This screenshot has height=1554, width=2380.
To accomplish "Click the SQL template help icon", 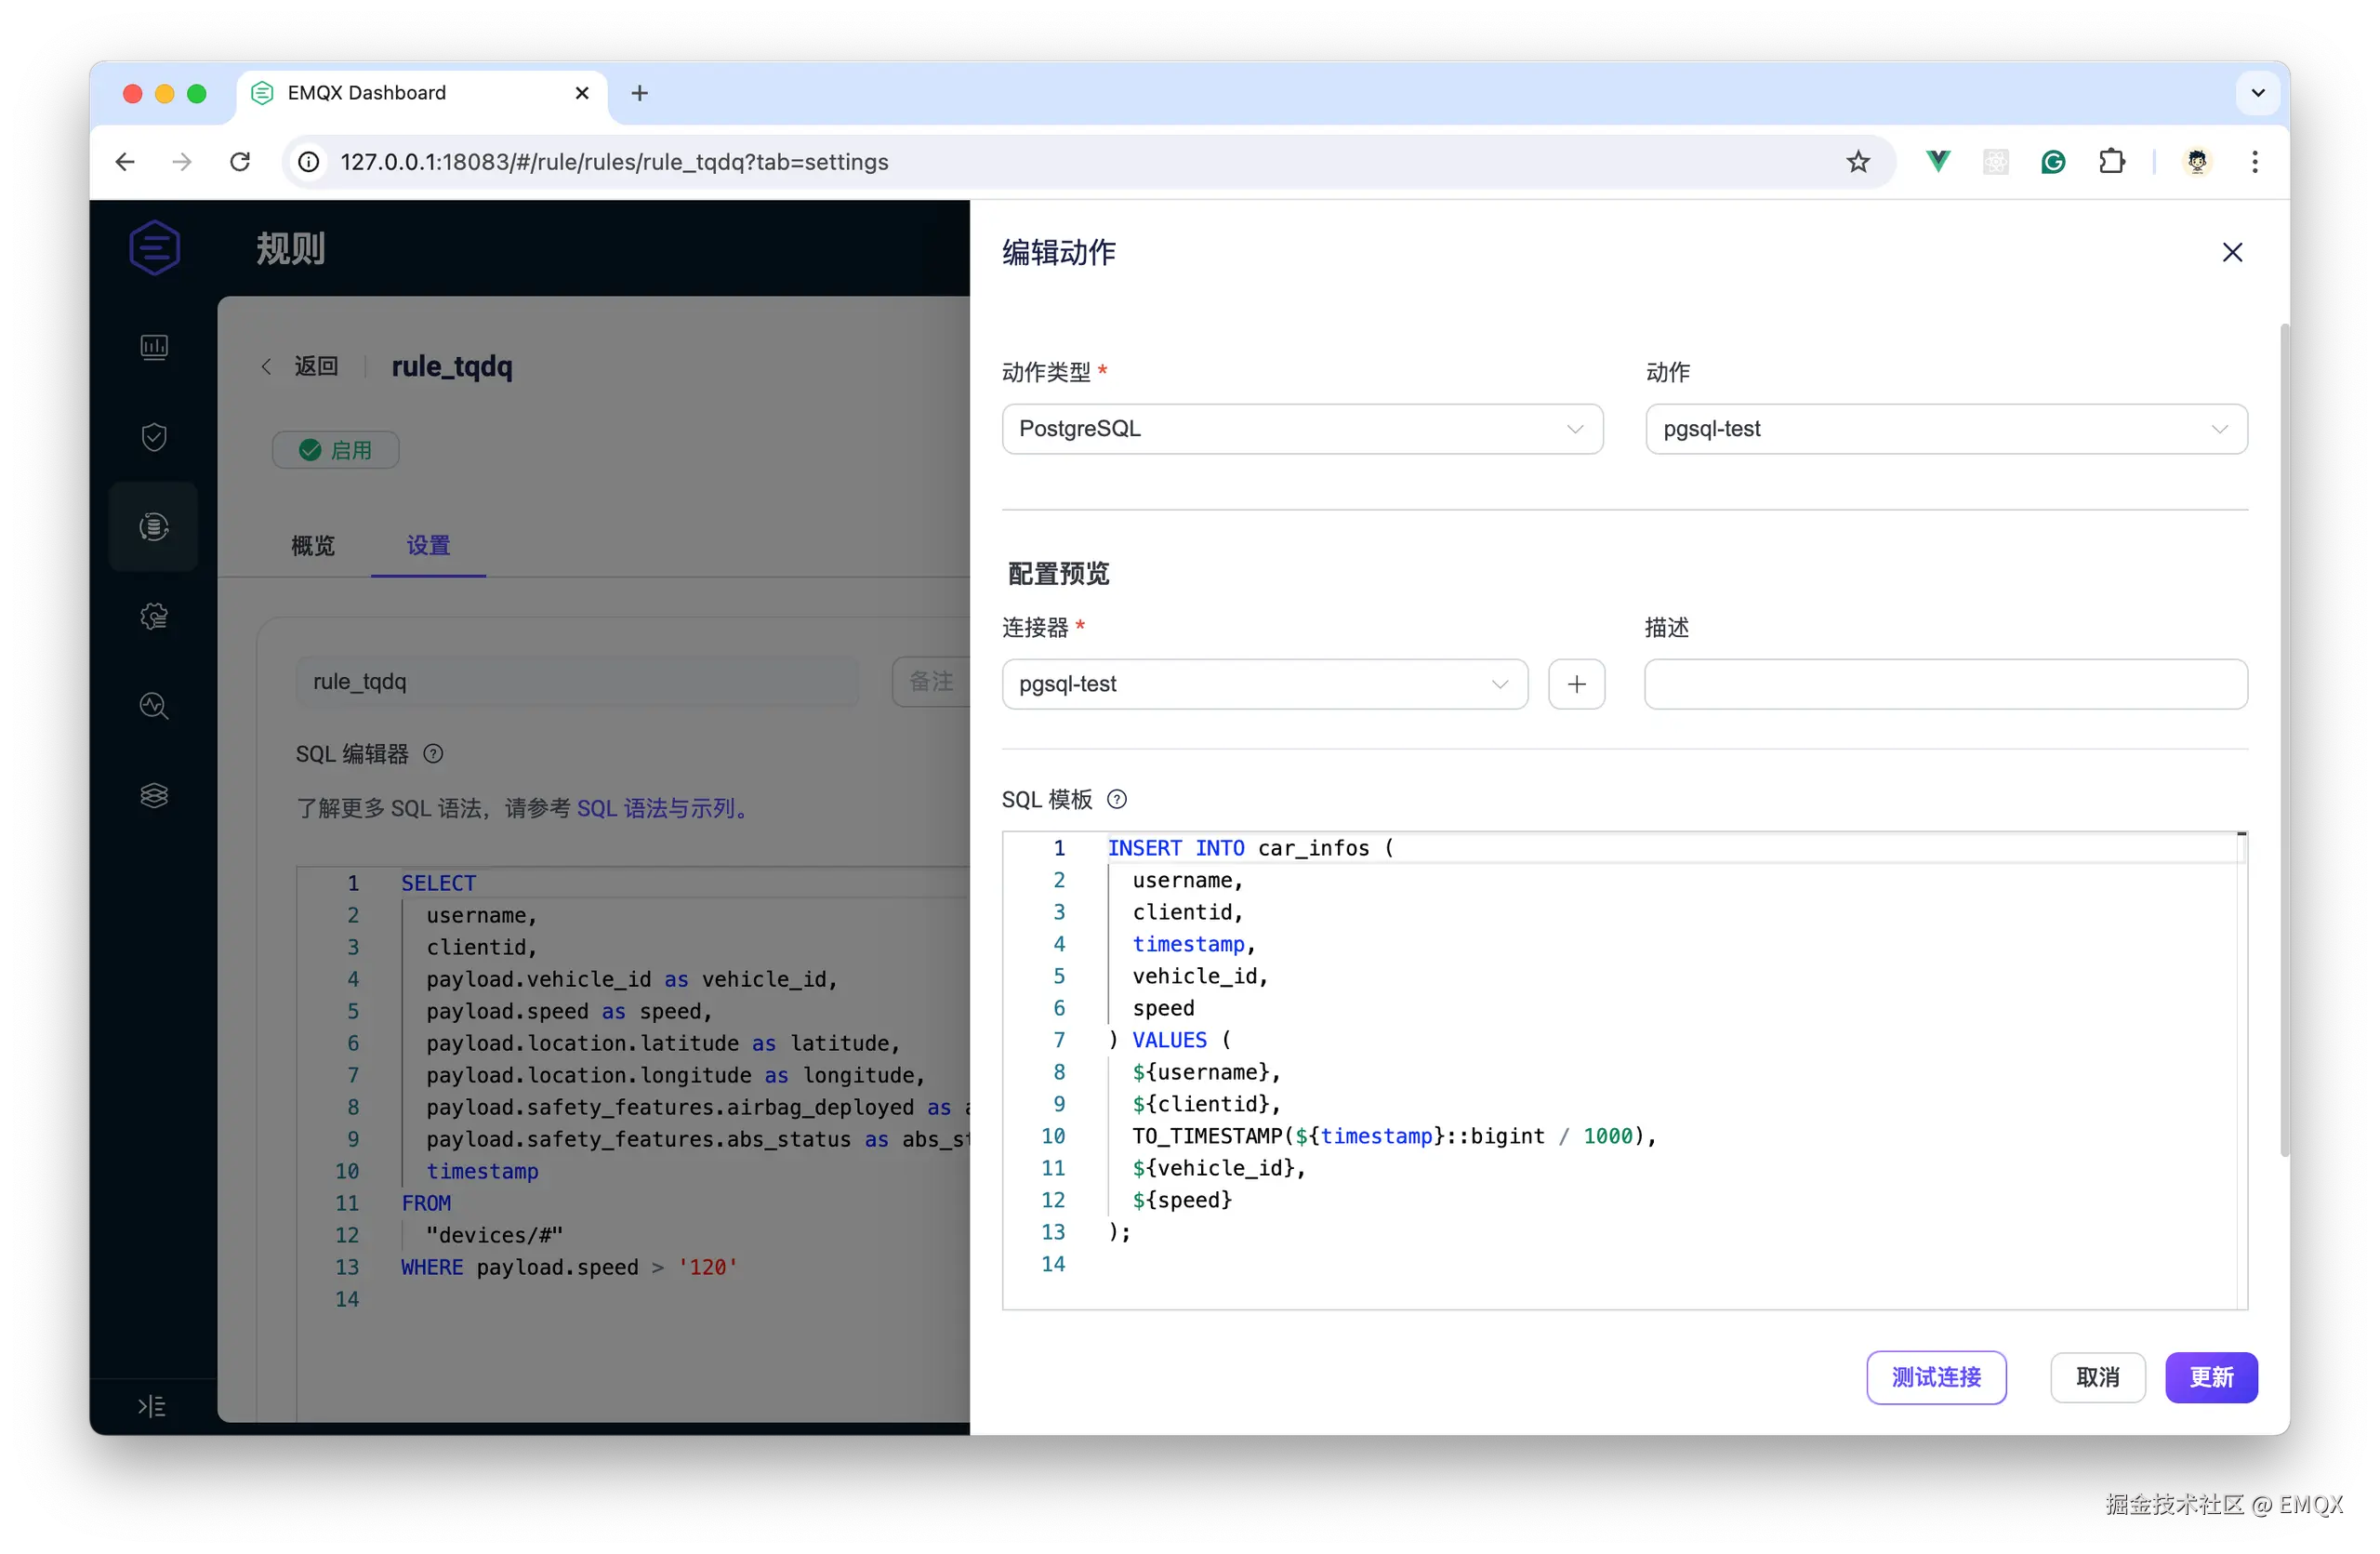I will pos(1117,799).
